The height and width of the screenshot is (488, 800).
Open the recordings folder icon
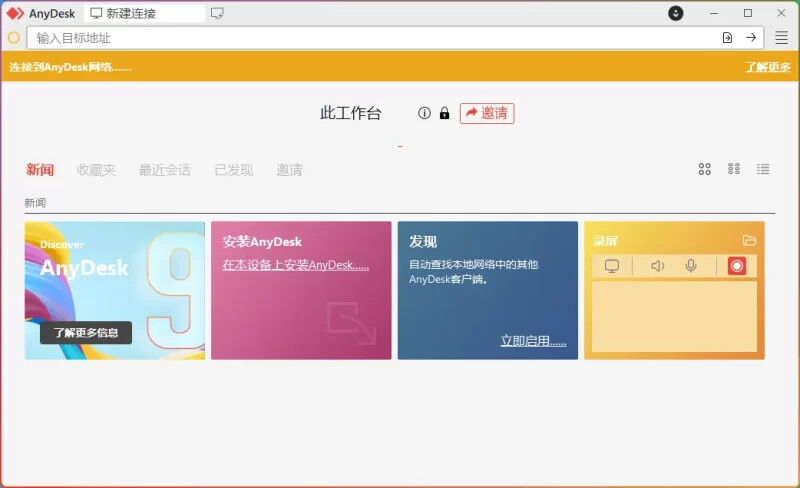749,240
